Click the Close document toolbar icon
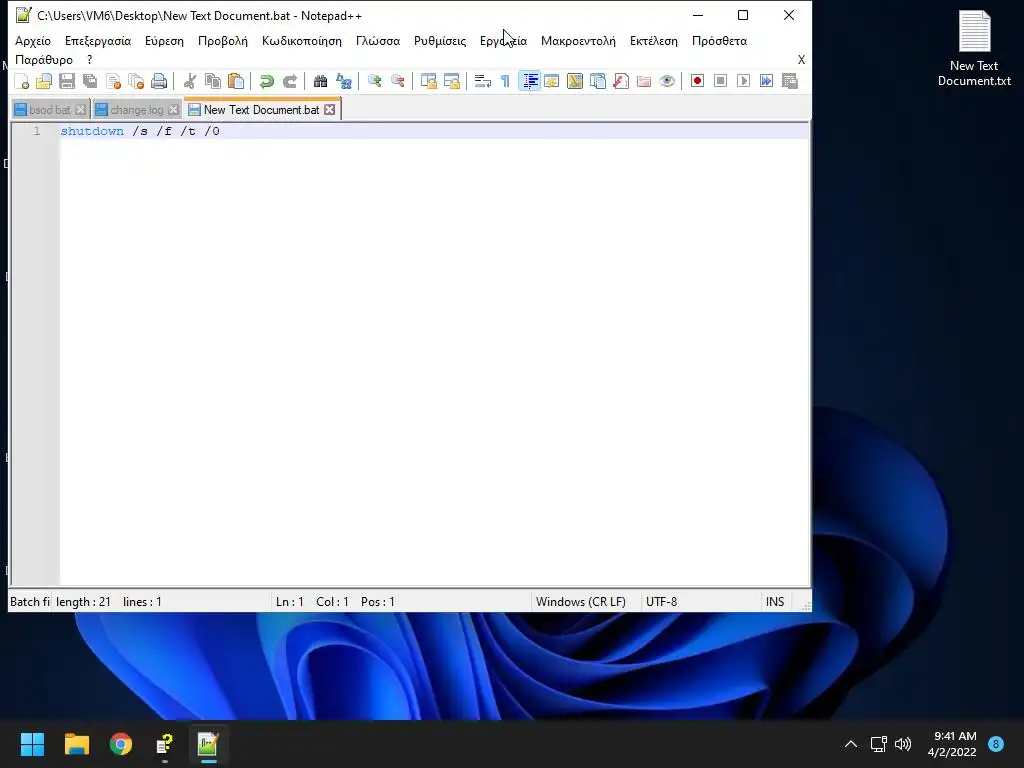 114,81
